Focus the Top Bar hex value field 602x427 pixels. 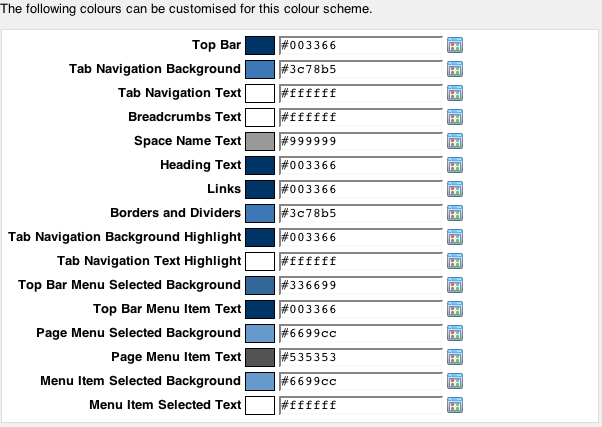pos(359,45)
